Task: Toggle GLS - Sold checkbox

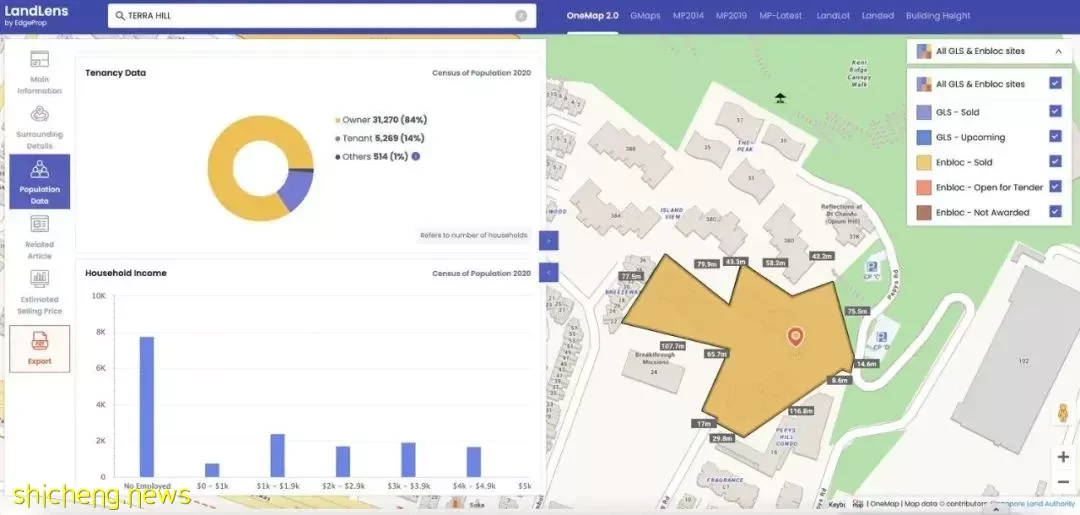Action: 1055,111
